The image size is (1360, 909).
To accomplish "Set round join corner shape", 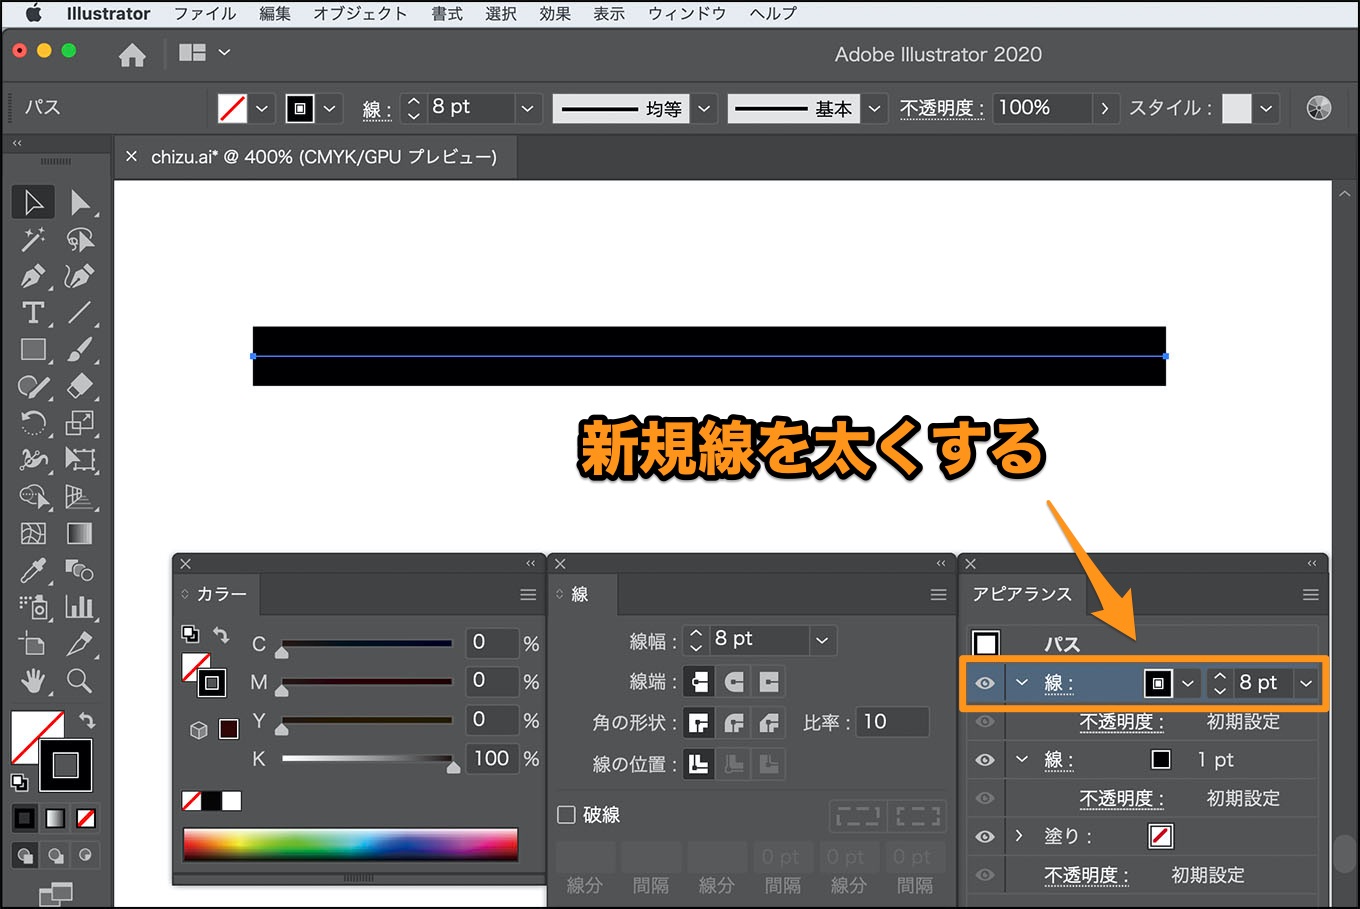I will tap(734, 722).
